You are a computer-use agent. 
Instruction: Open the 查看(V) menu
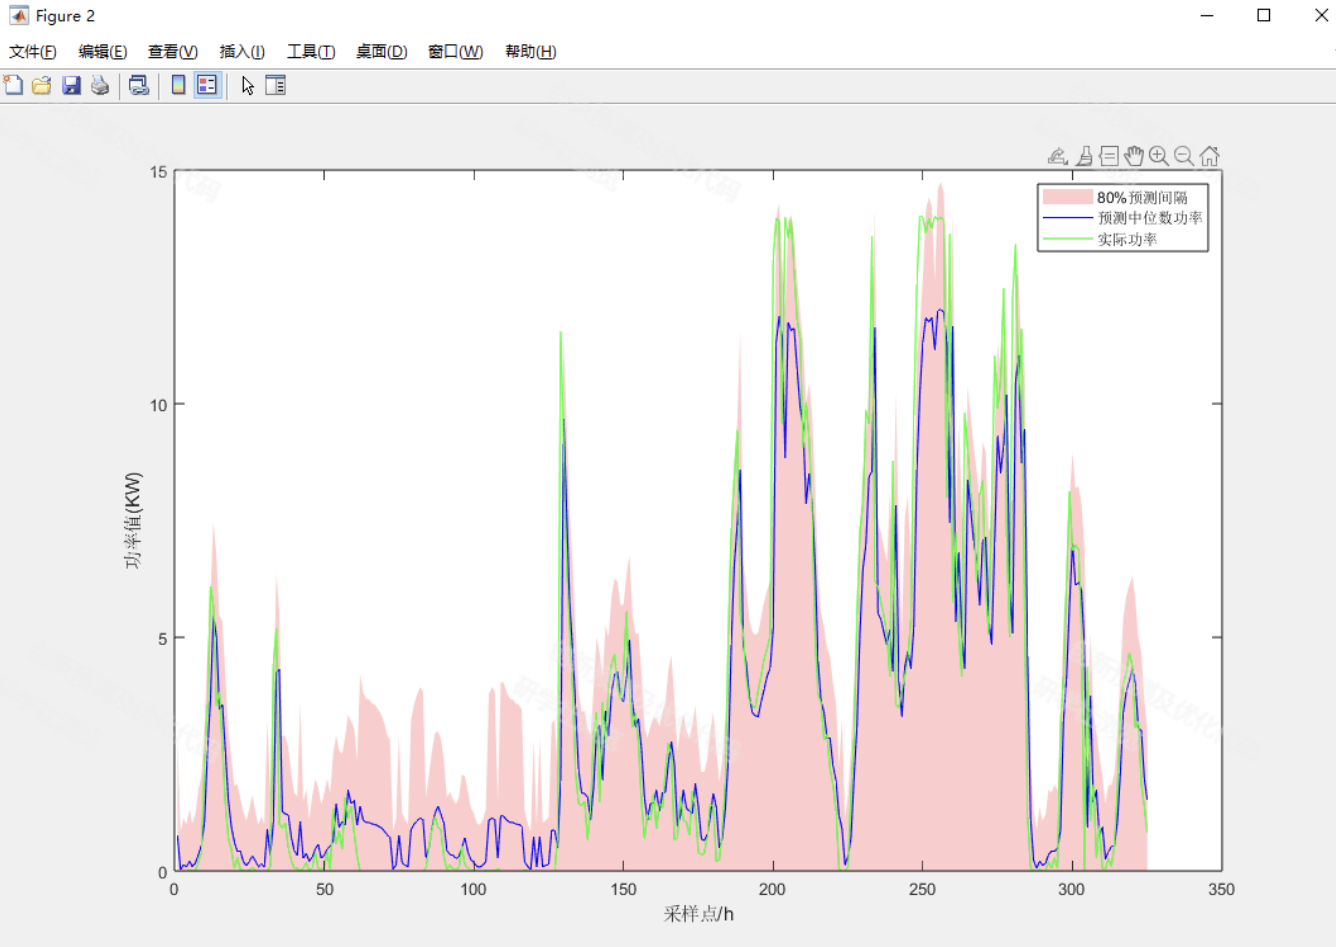(173, 52)
